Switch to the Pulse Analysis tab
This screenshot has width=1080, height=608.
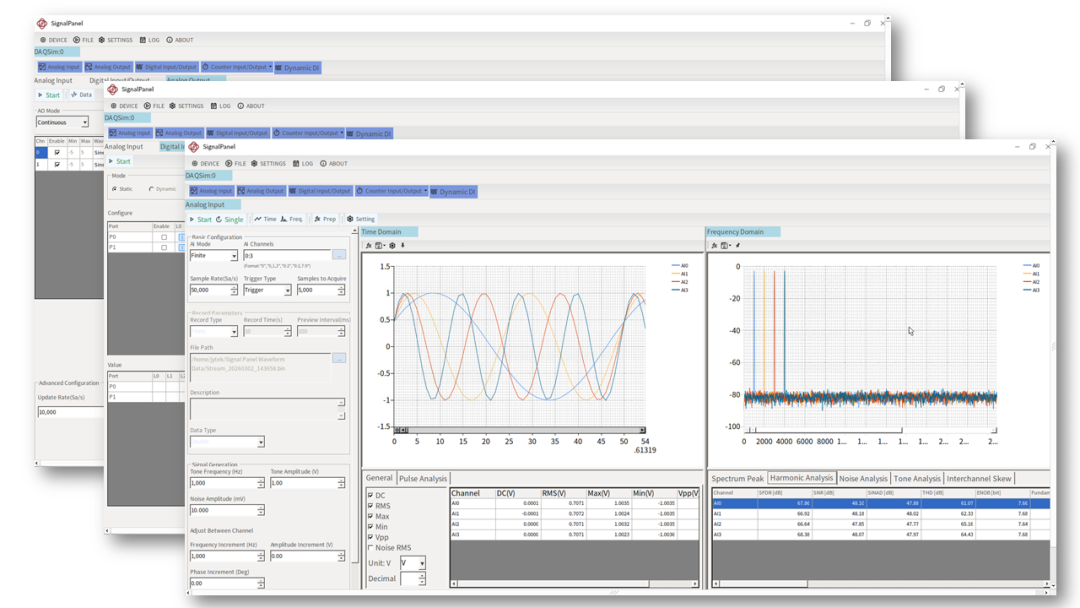pos(423,479)
